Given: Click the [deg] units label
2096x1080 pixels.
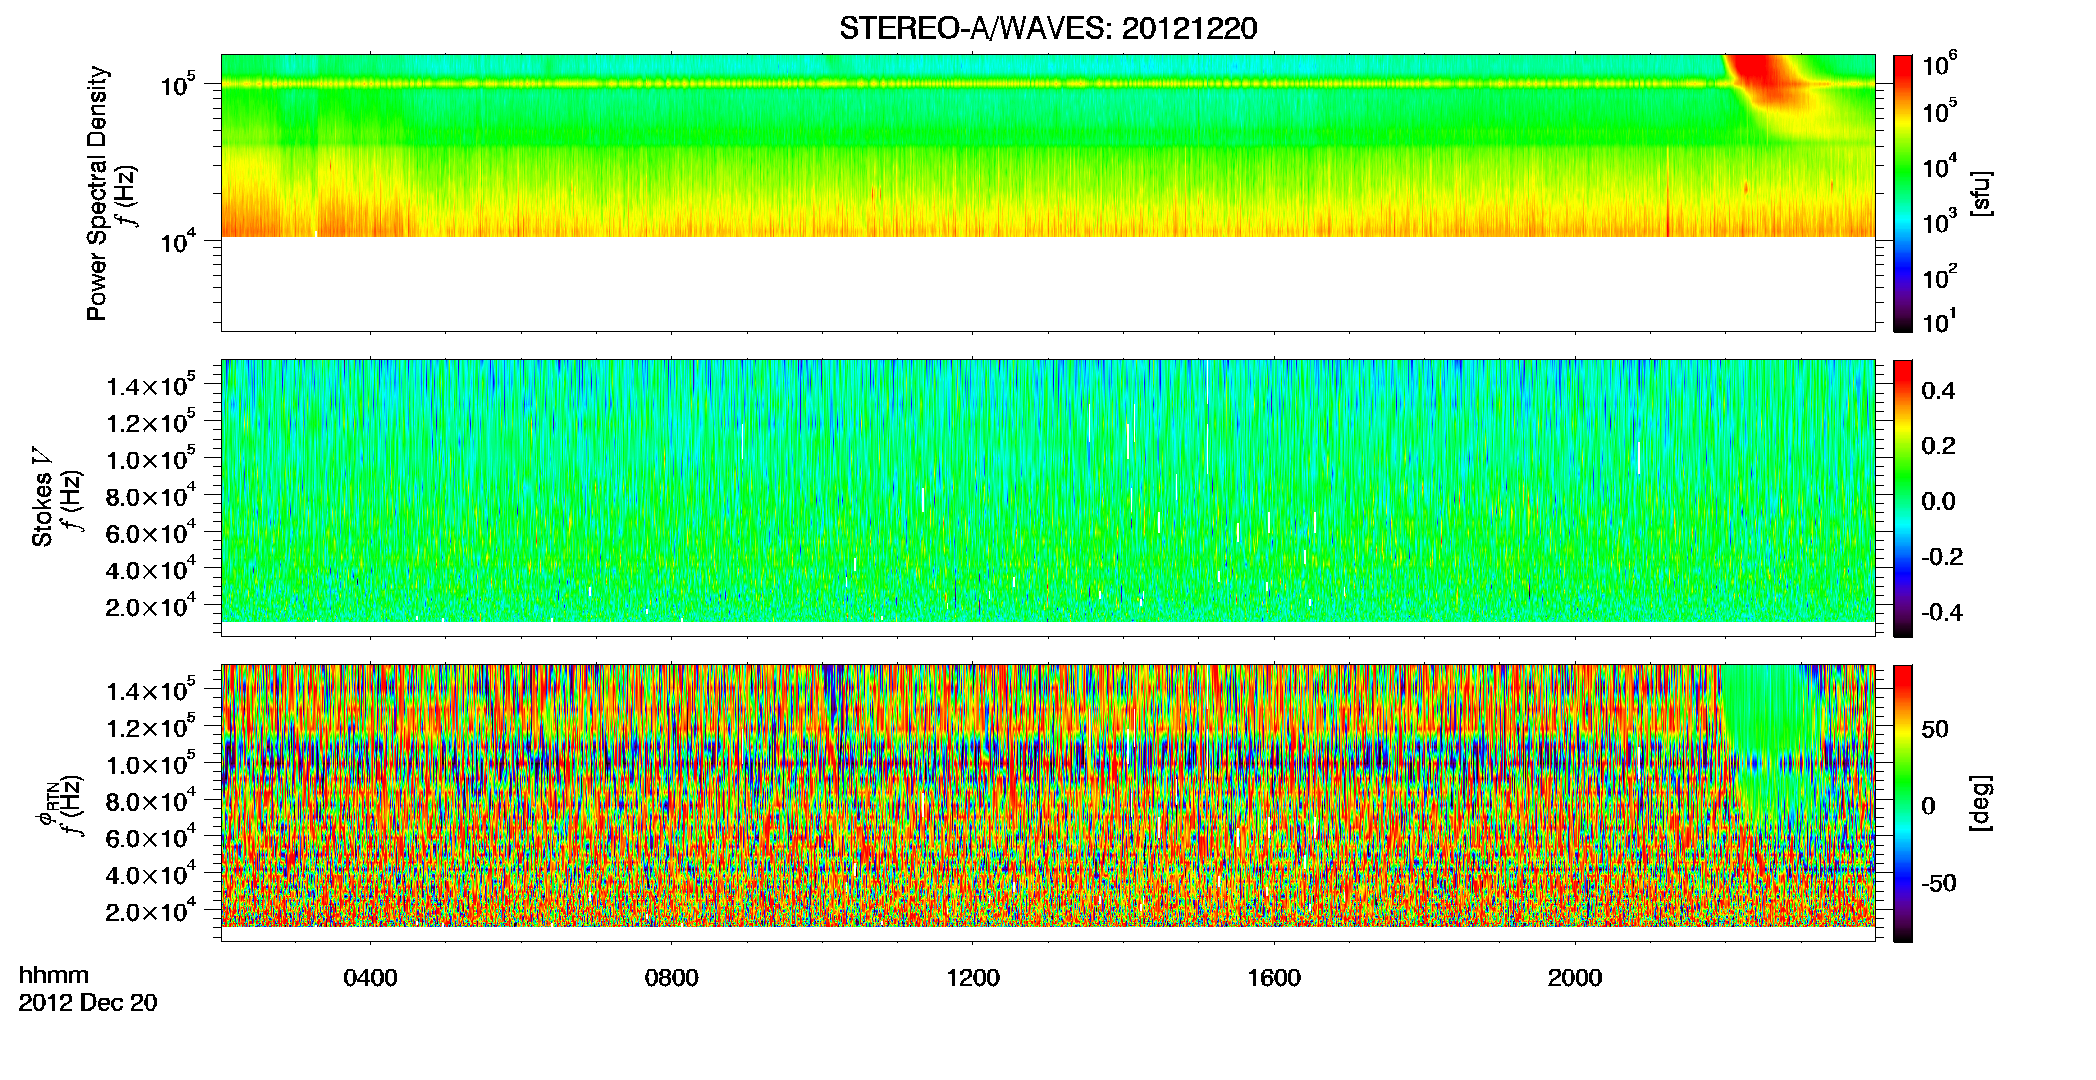Looking at the screenshot, I should pyautogui.click(x=1980, y=803).
